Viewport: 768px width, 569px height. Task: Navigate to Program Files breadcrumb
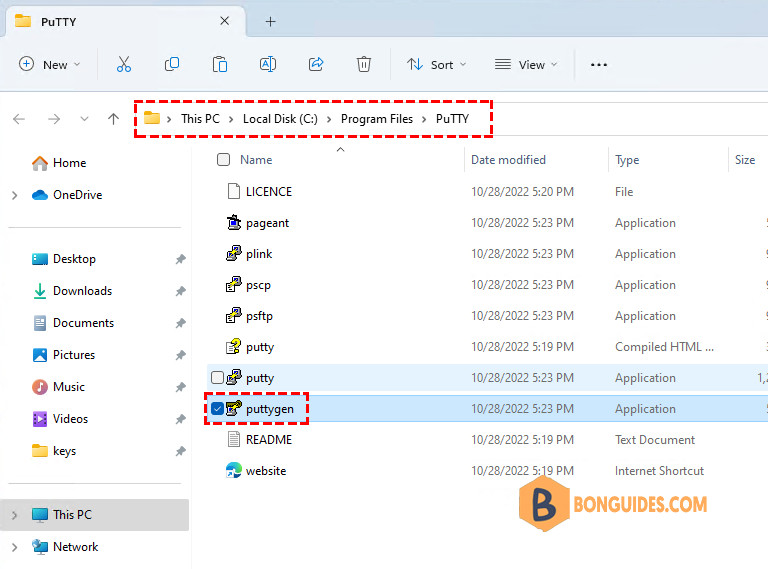pyautogui.click(x=377, y=119)
